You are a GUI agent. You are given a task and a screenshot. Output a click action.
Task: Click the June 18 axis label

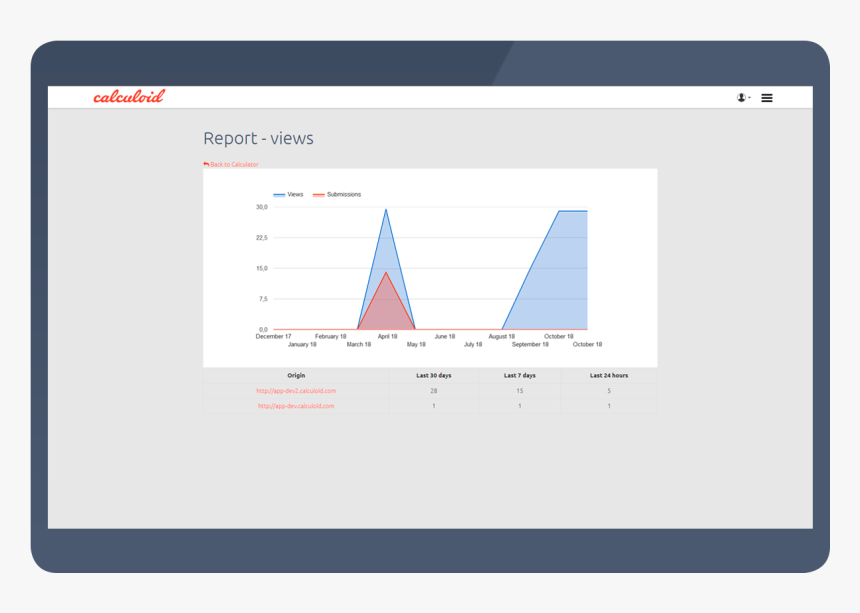445,337
